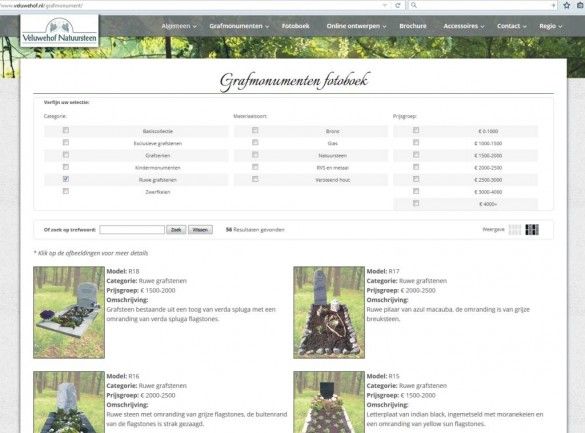The height and width of the screenshot is (433, 585).
Task: Open the R16 grave monument thumbnail
Action: tap(69, 402)
